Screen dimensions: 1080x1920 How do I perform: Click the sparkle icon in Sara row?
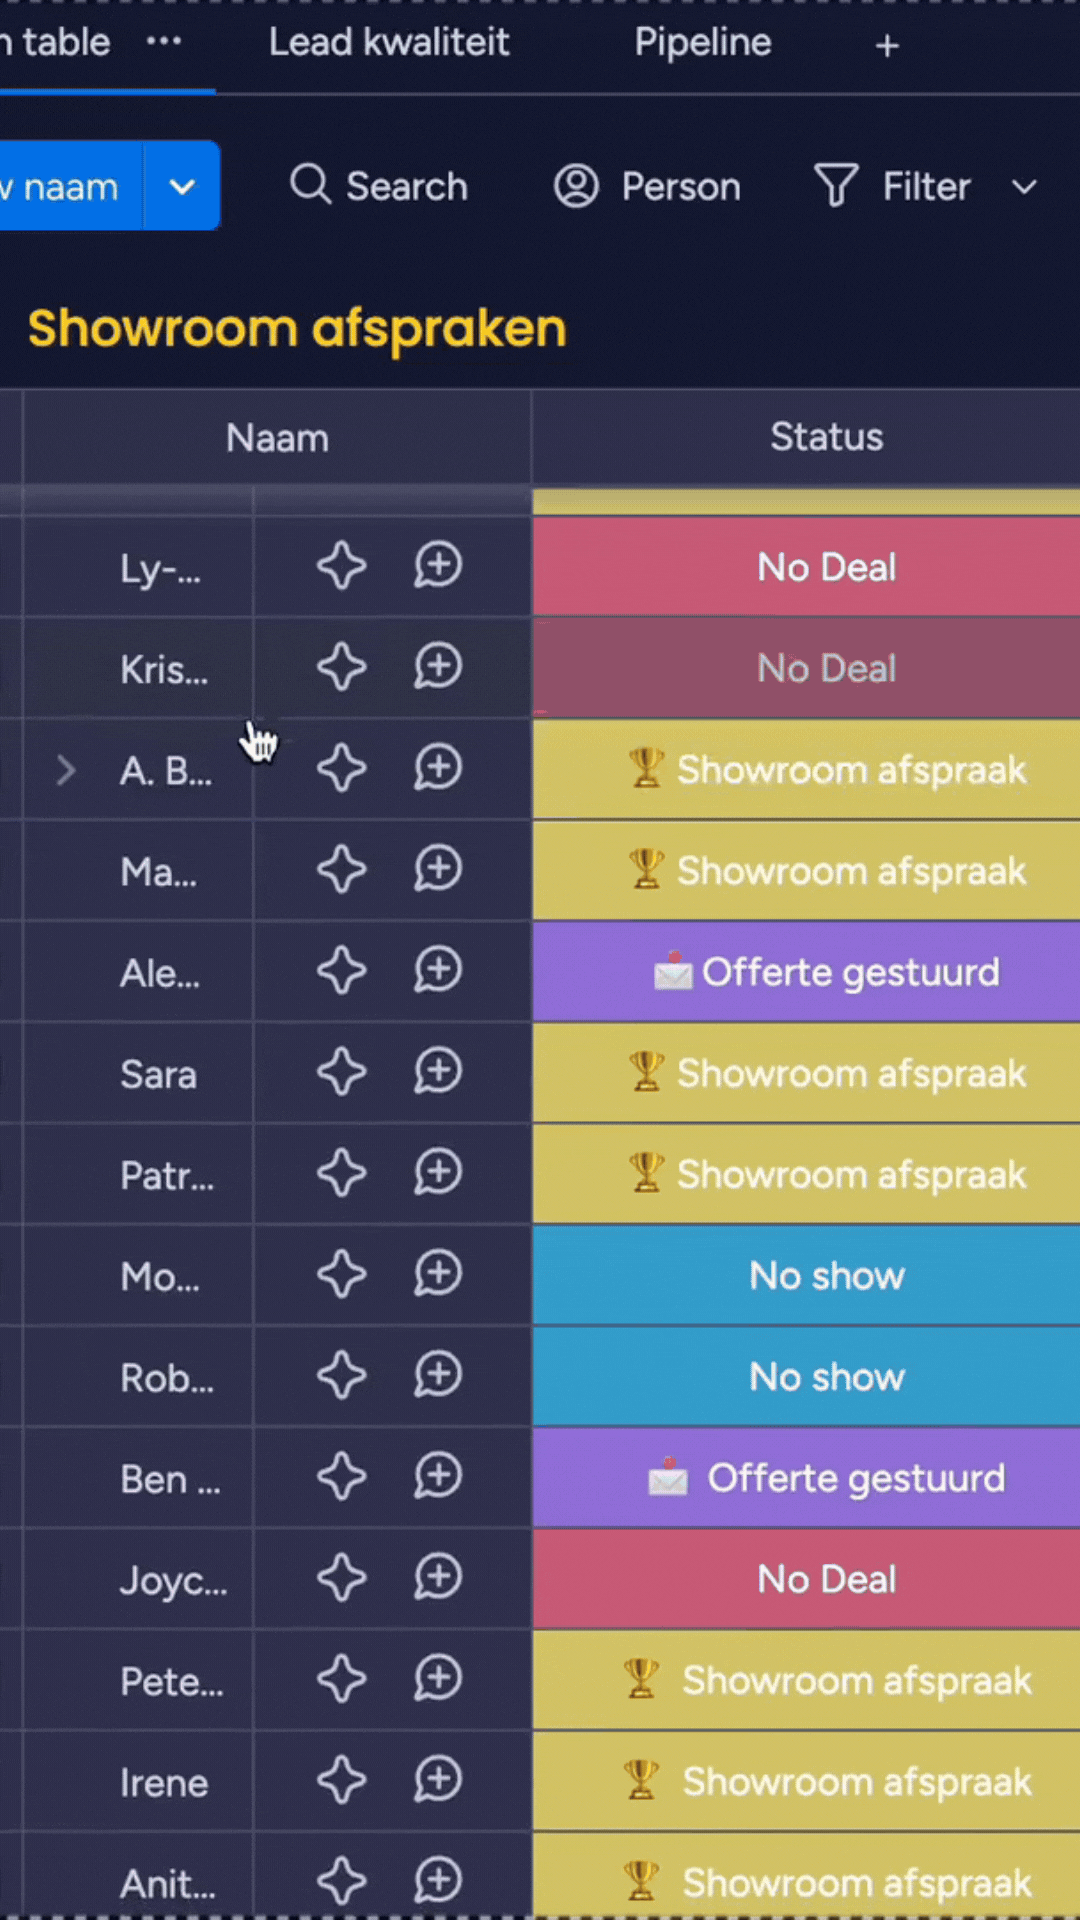pyautogui.click(x=341, y=1073)
